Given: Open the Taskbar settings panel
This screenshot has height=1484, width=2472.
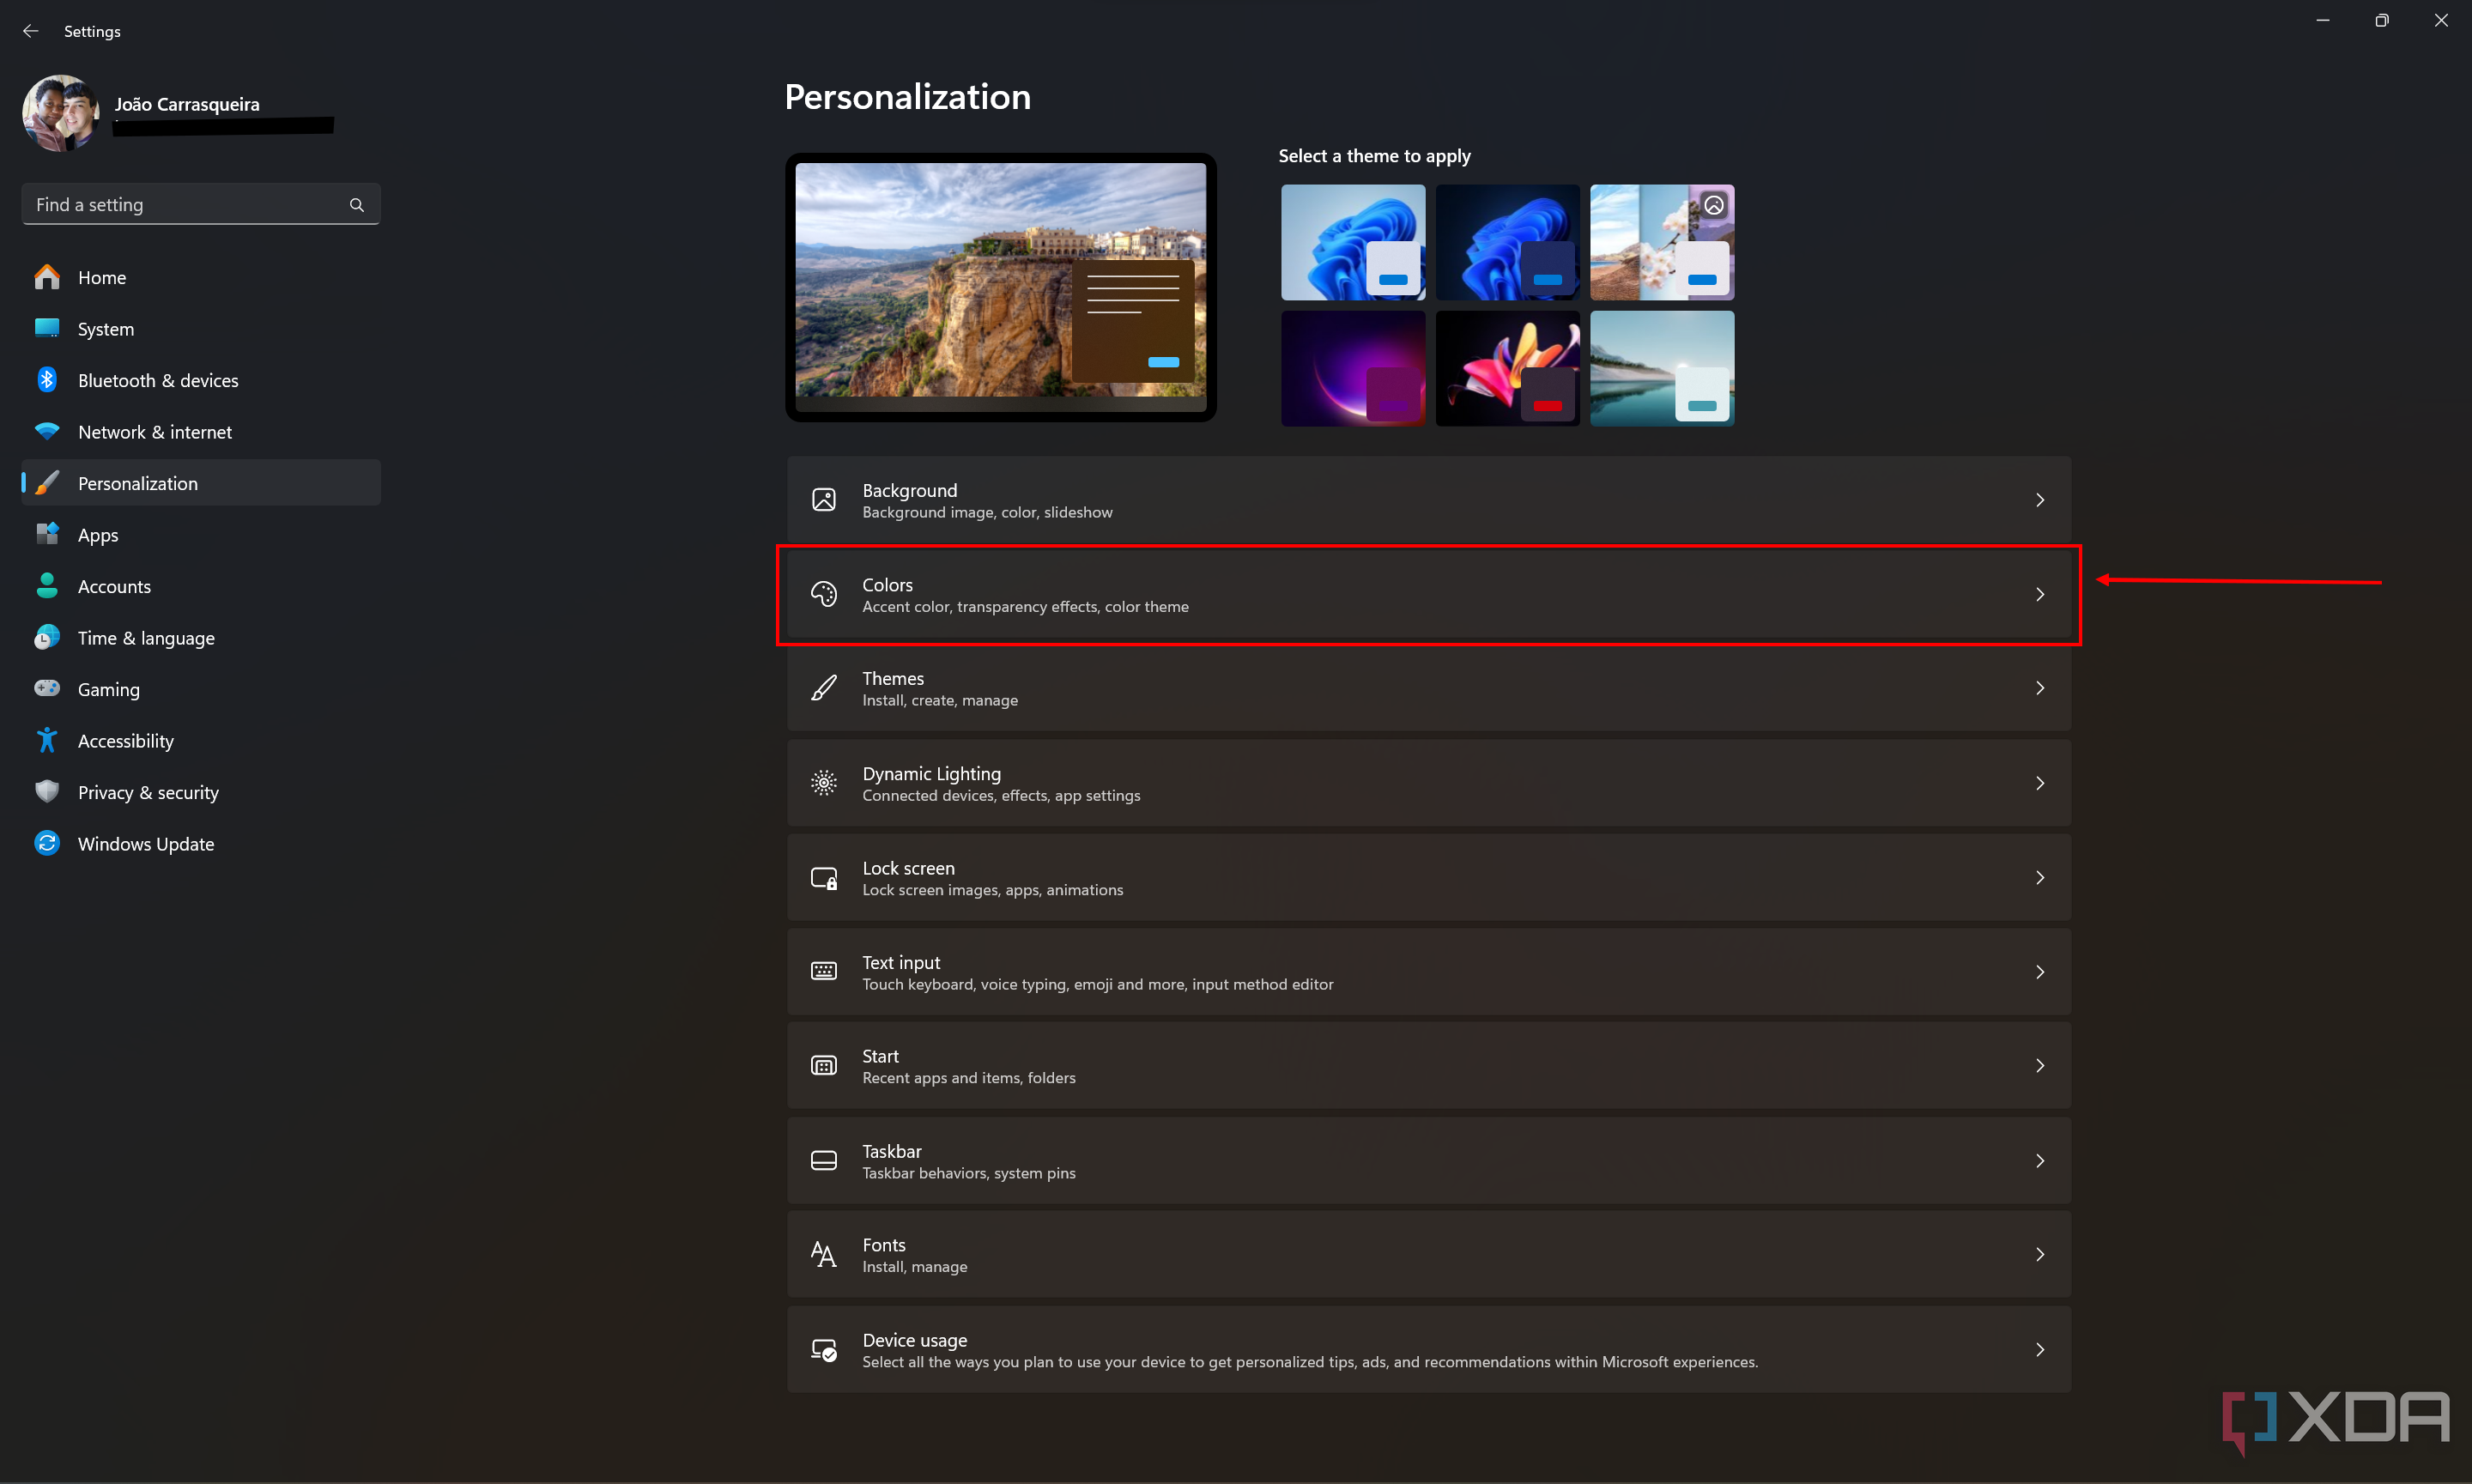Looking at the screenshot, I should tap(1428, 1159).
